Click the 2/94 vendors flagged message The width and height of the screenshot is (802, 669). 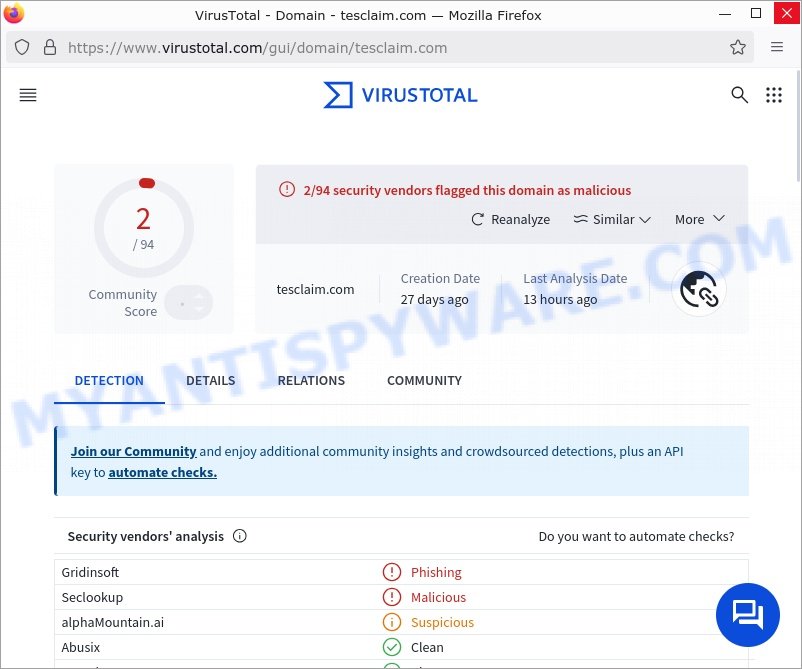click(x=467, y=190)
